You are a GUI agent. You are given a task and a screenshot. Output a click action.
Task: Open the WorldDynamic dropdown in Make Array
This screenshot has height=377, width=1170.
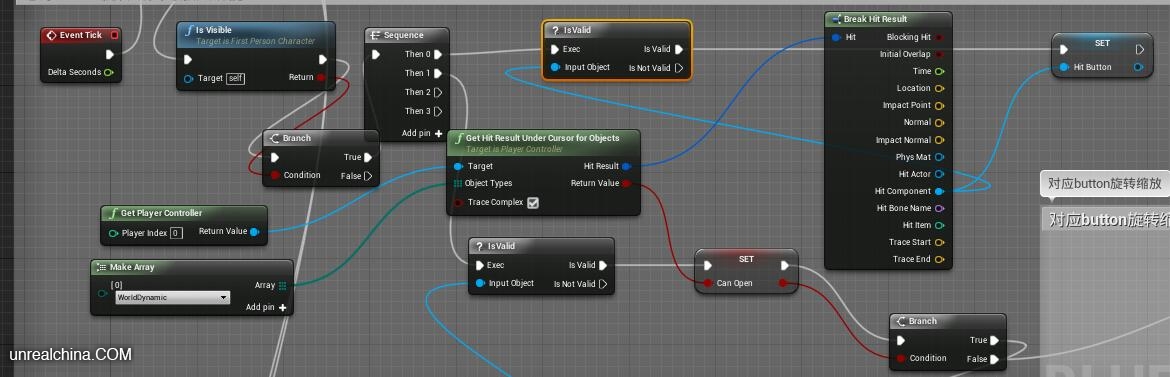coord(172,298)
